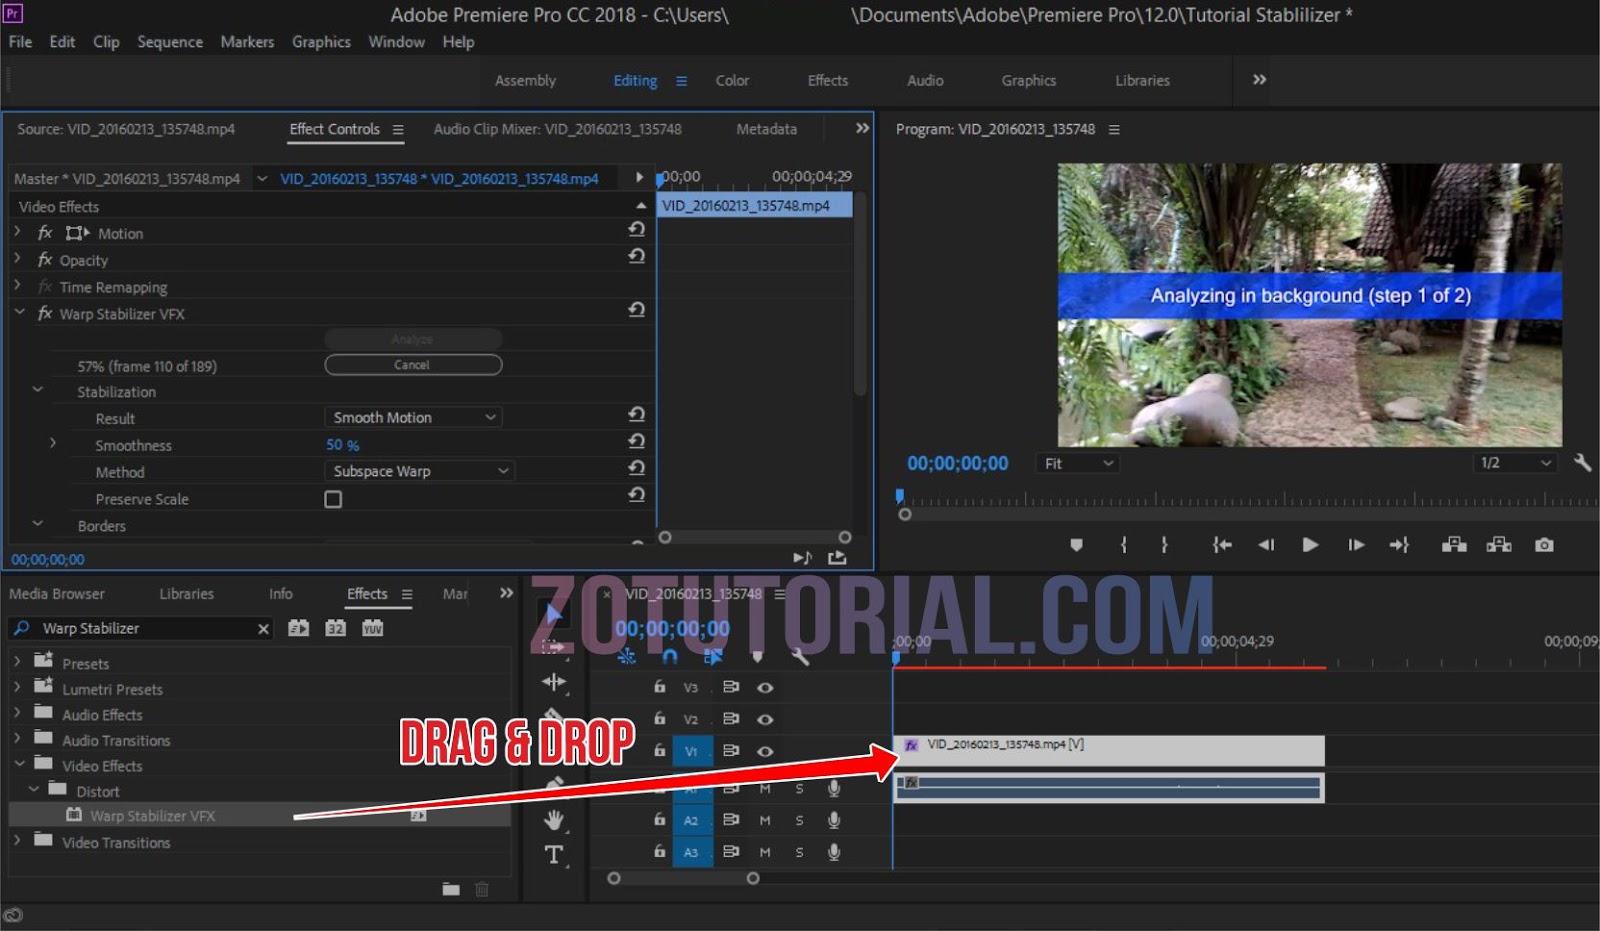Filter by YUV effects
Viewport: 1600px width, 931px height.
click(x=372, y=628)
